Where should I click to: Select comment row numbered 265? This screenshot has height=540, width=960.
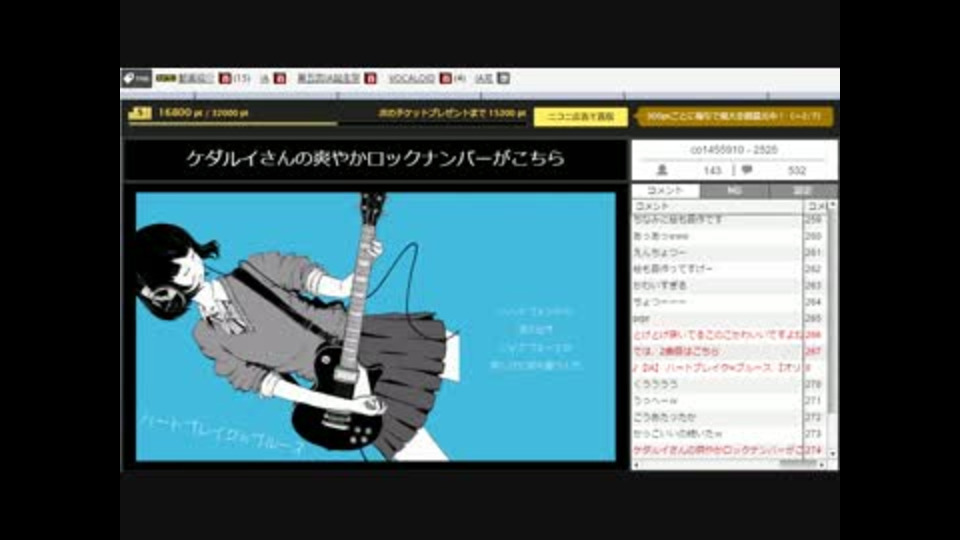pyautogui.click(x=729, y=318)
